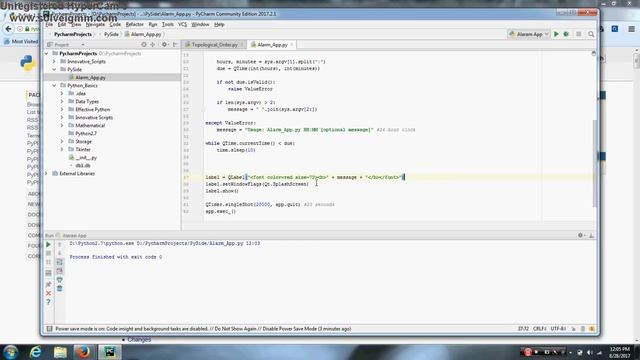Start debugging with the bug icon

pos(566,34)
